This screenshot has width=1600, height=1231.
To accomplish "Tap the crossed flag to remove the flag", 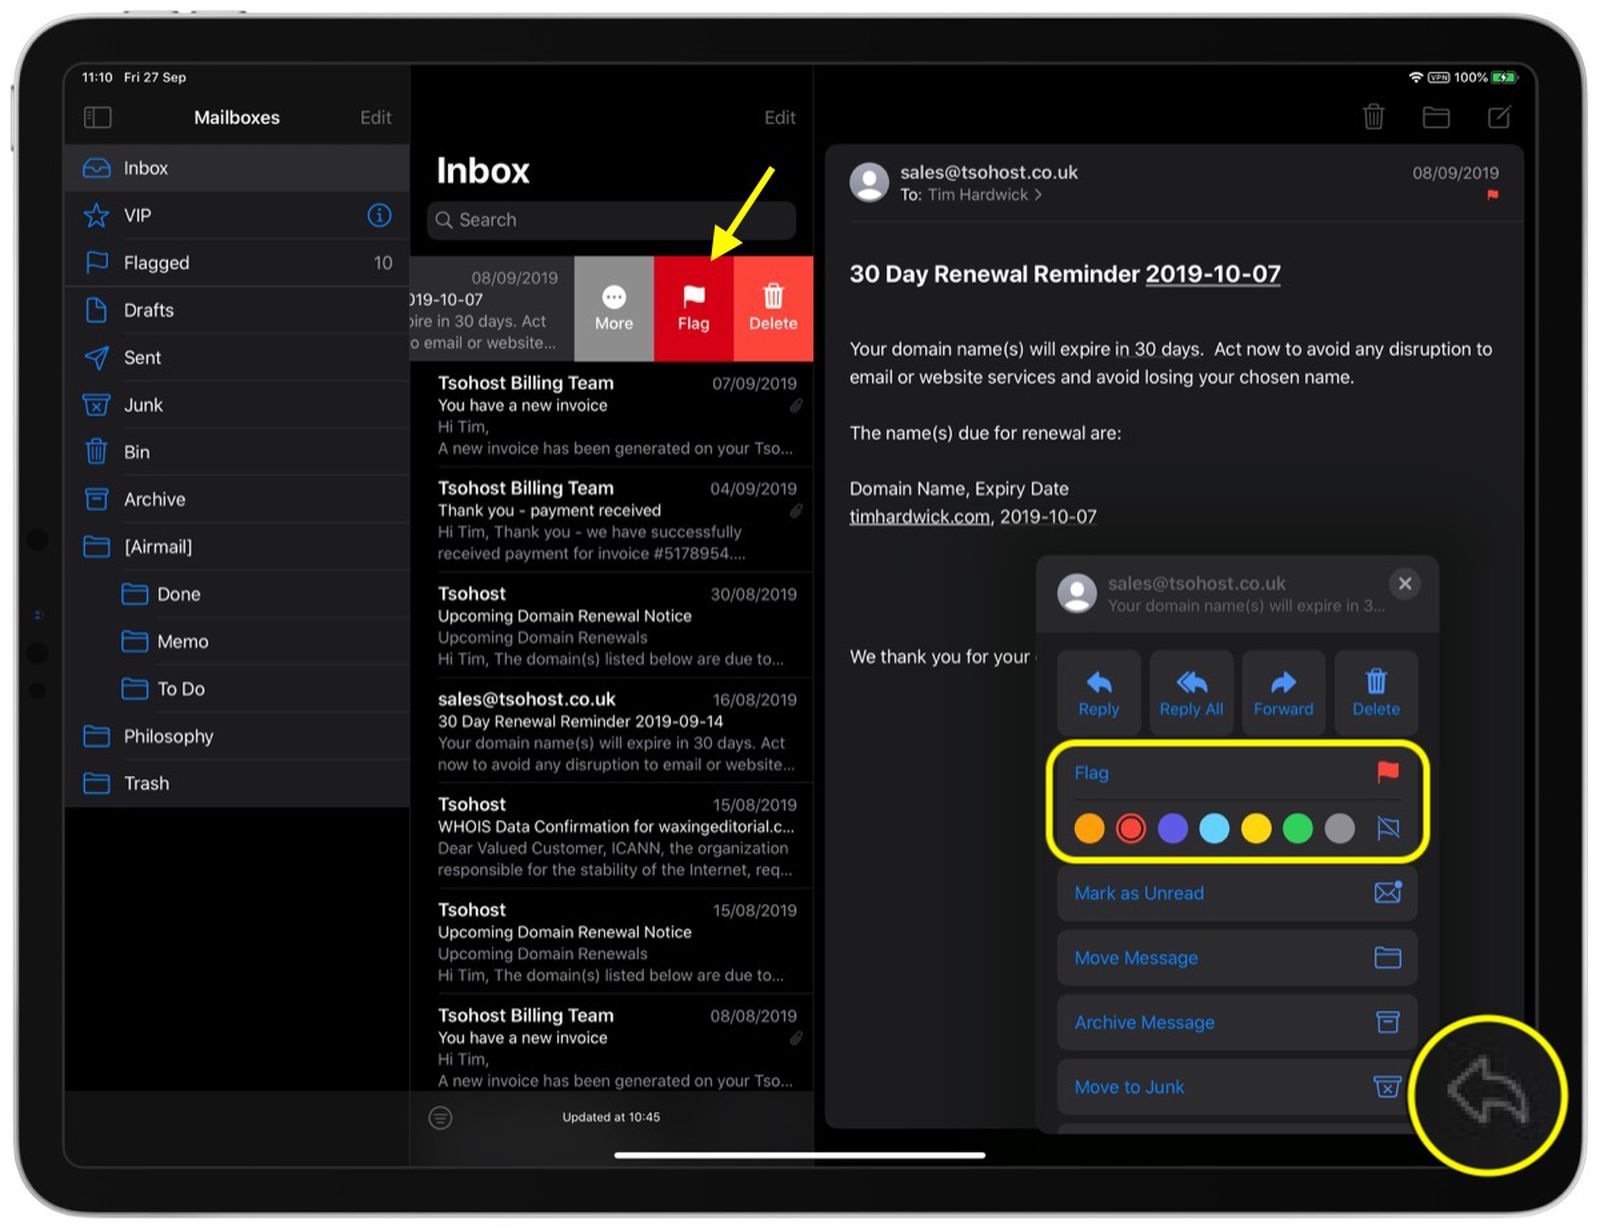I will point(1388,828).
